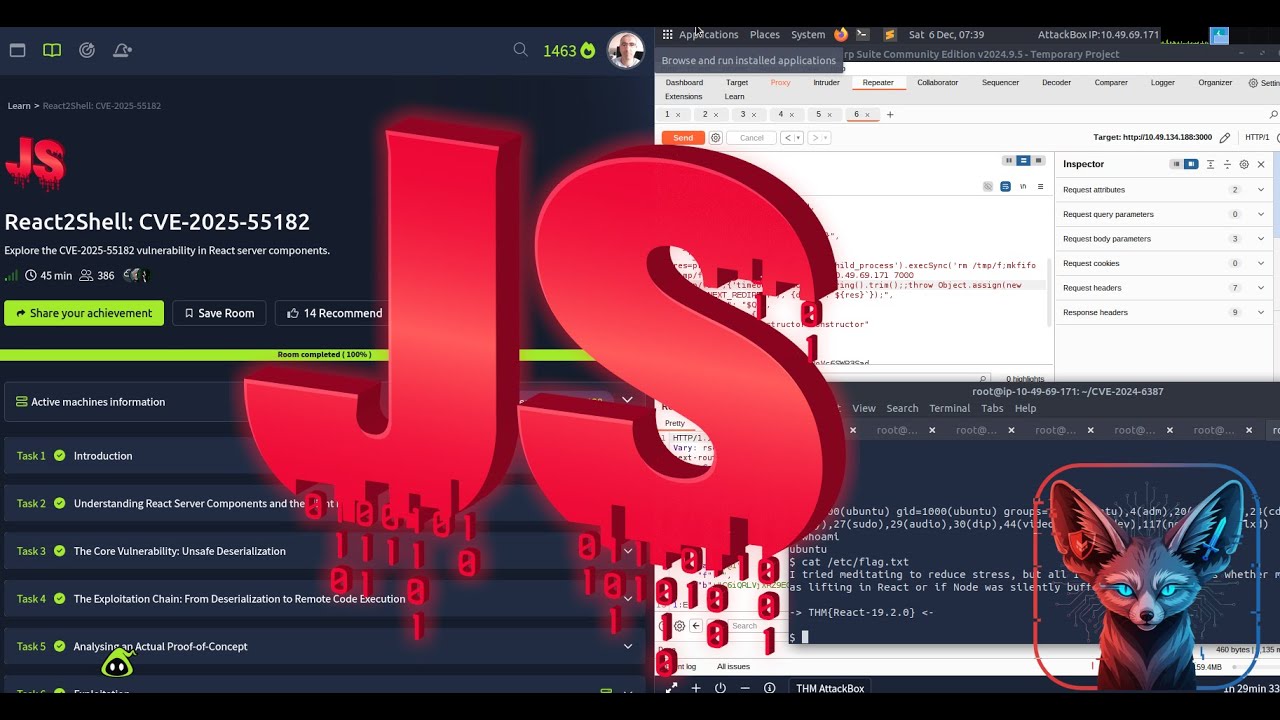Launch Sublime Text from top panel
The height and width of the screenshot is (720, 1280).
890,35
